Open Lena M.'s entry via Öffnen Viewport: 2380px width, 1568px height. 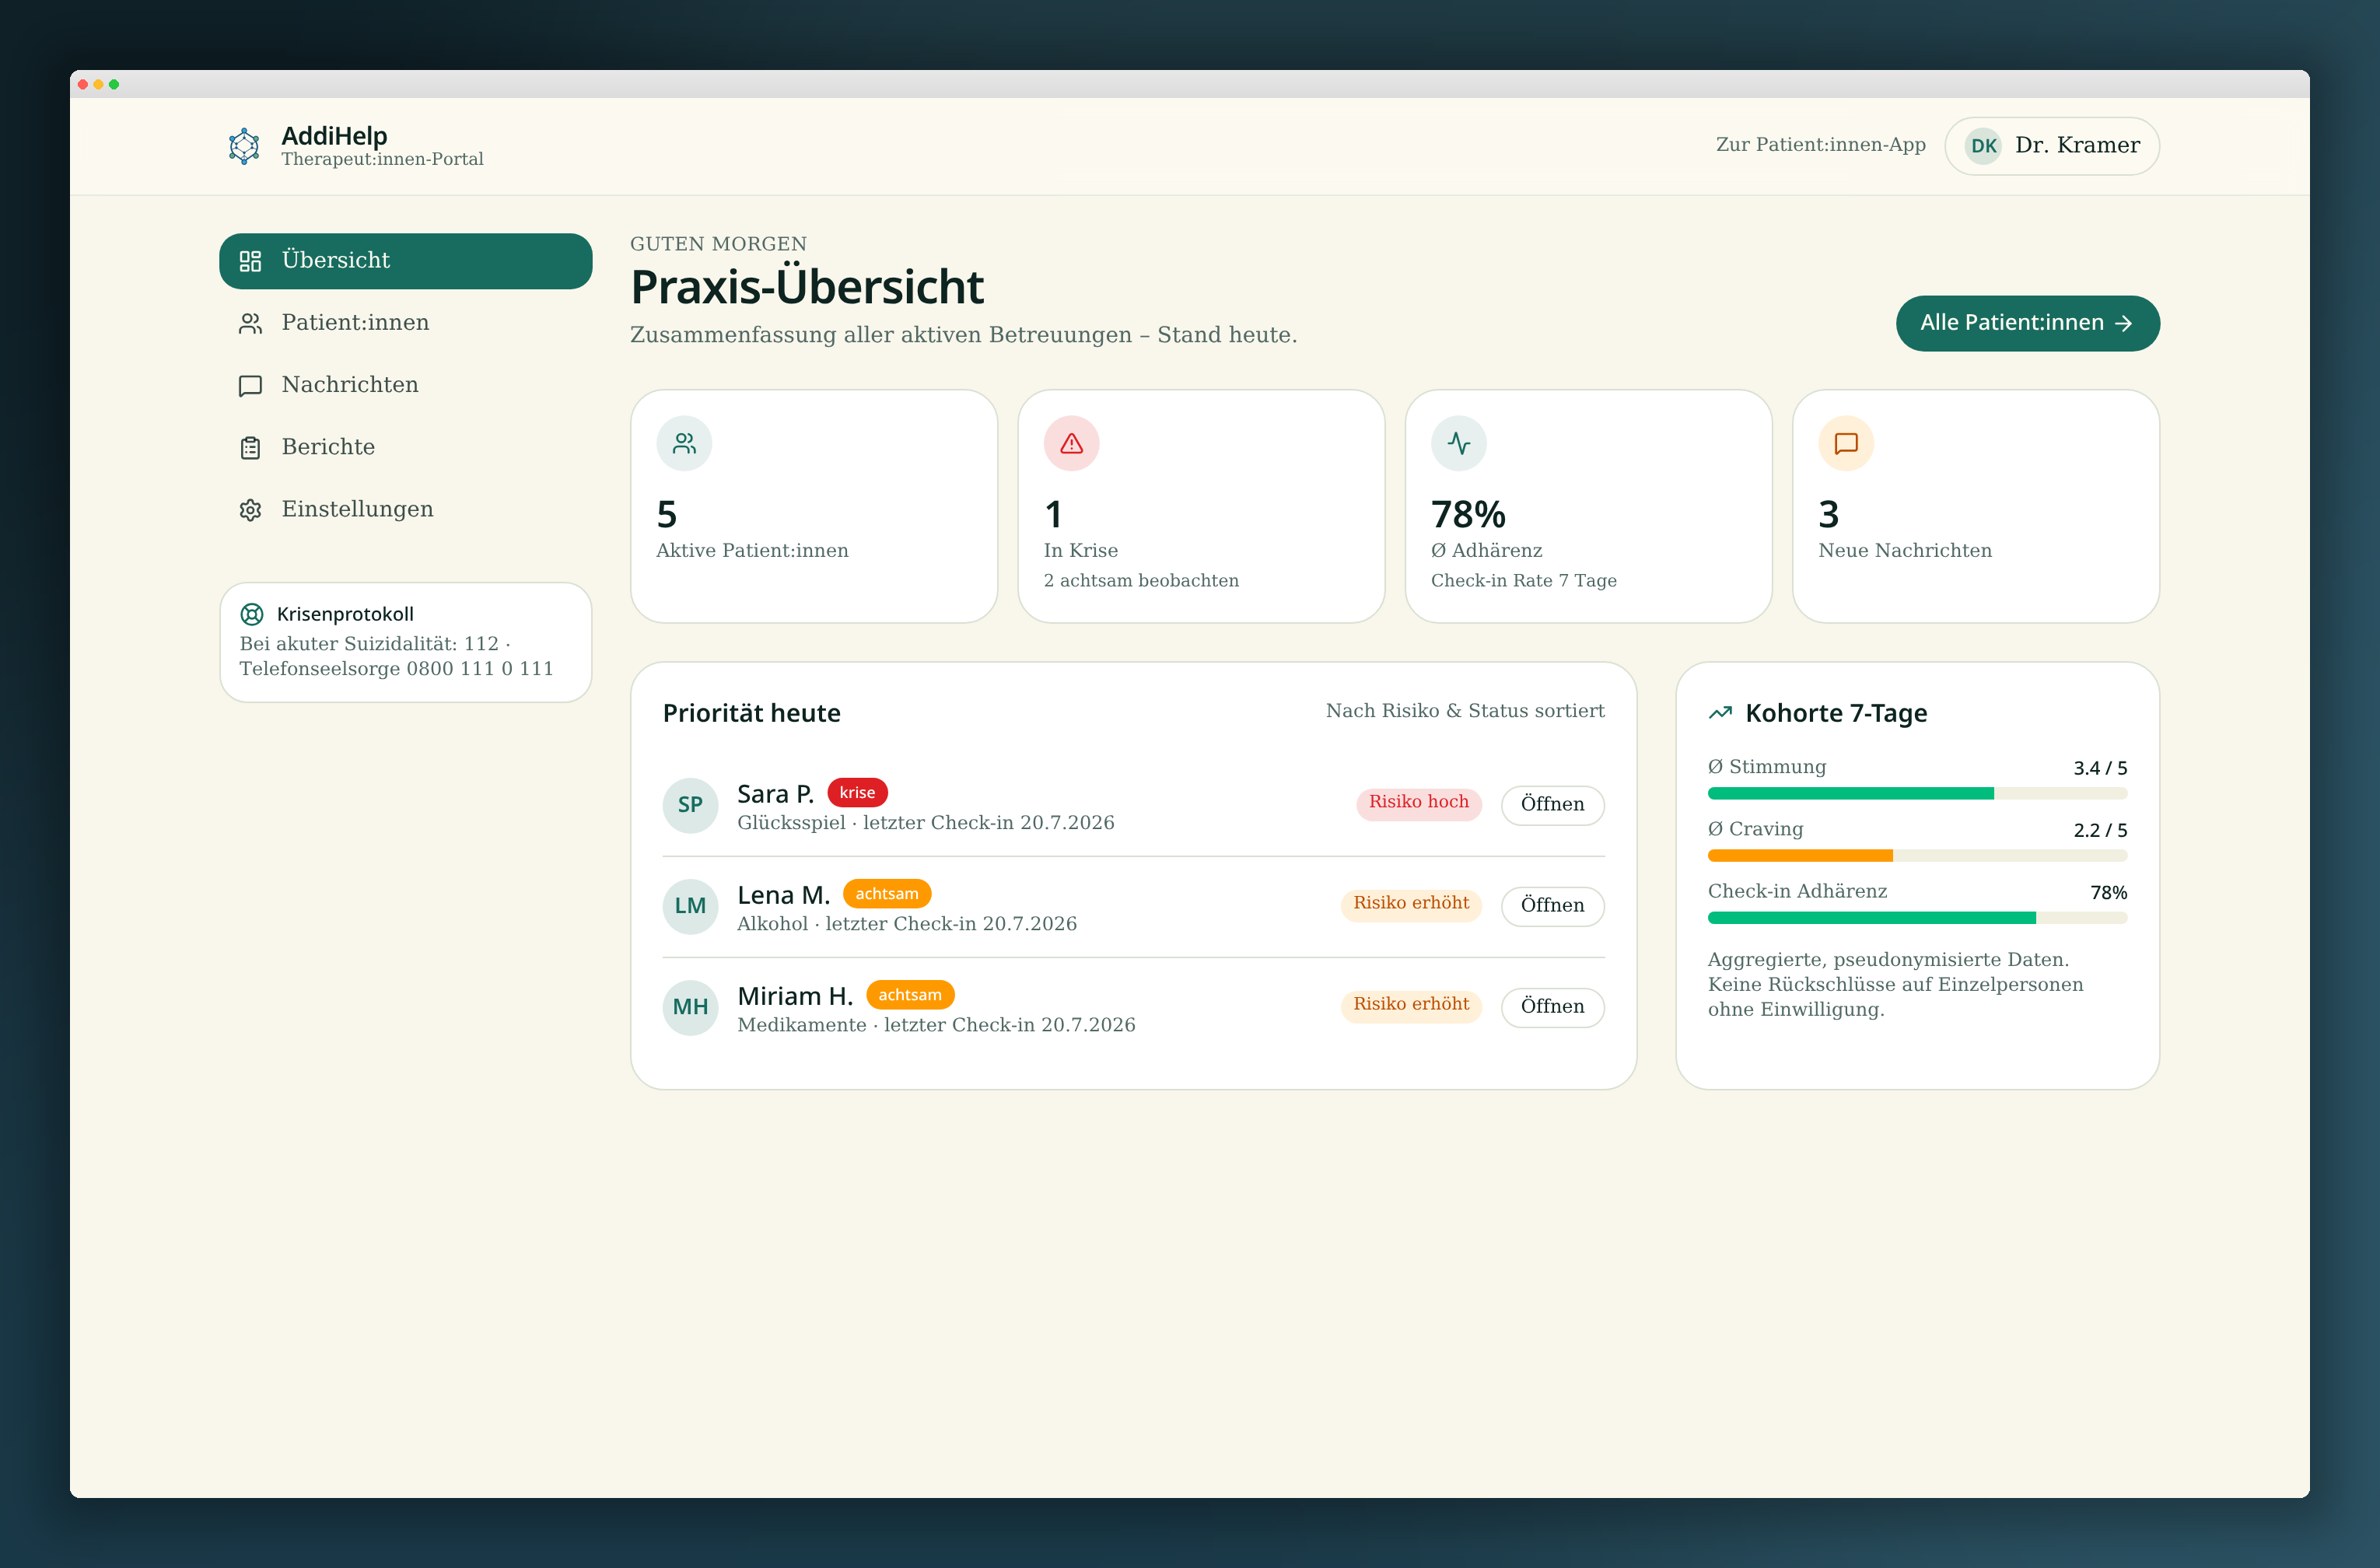tap(1552, 906)
